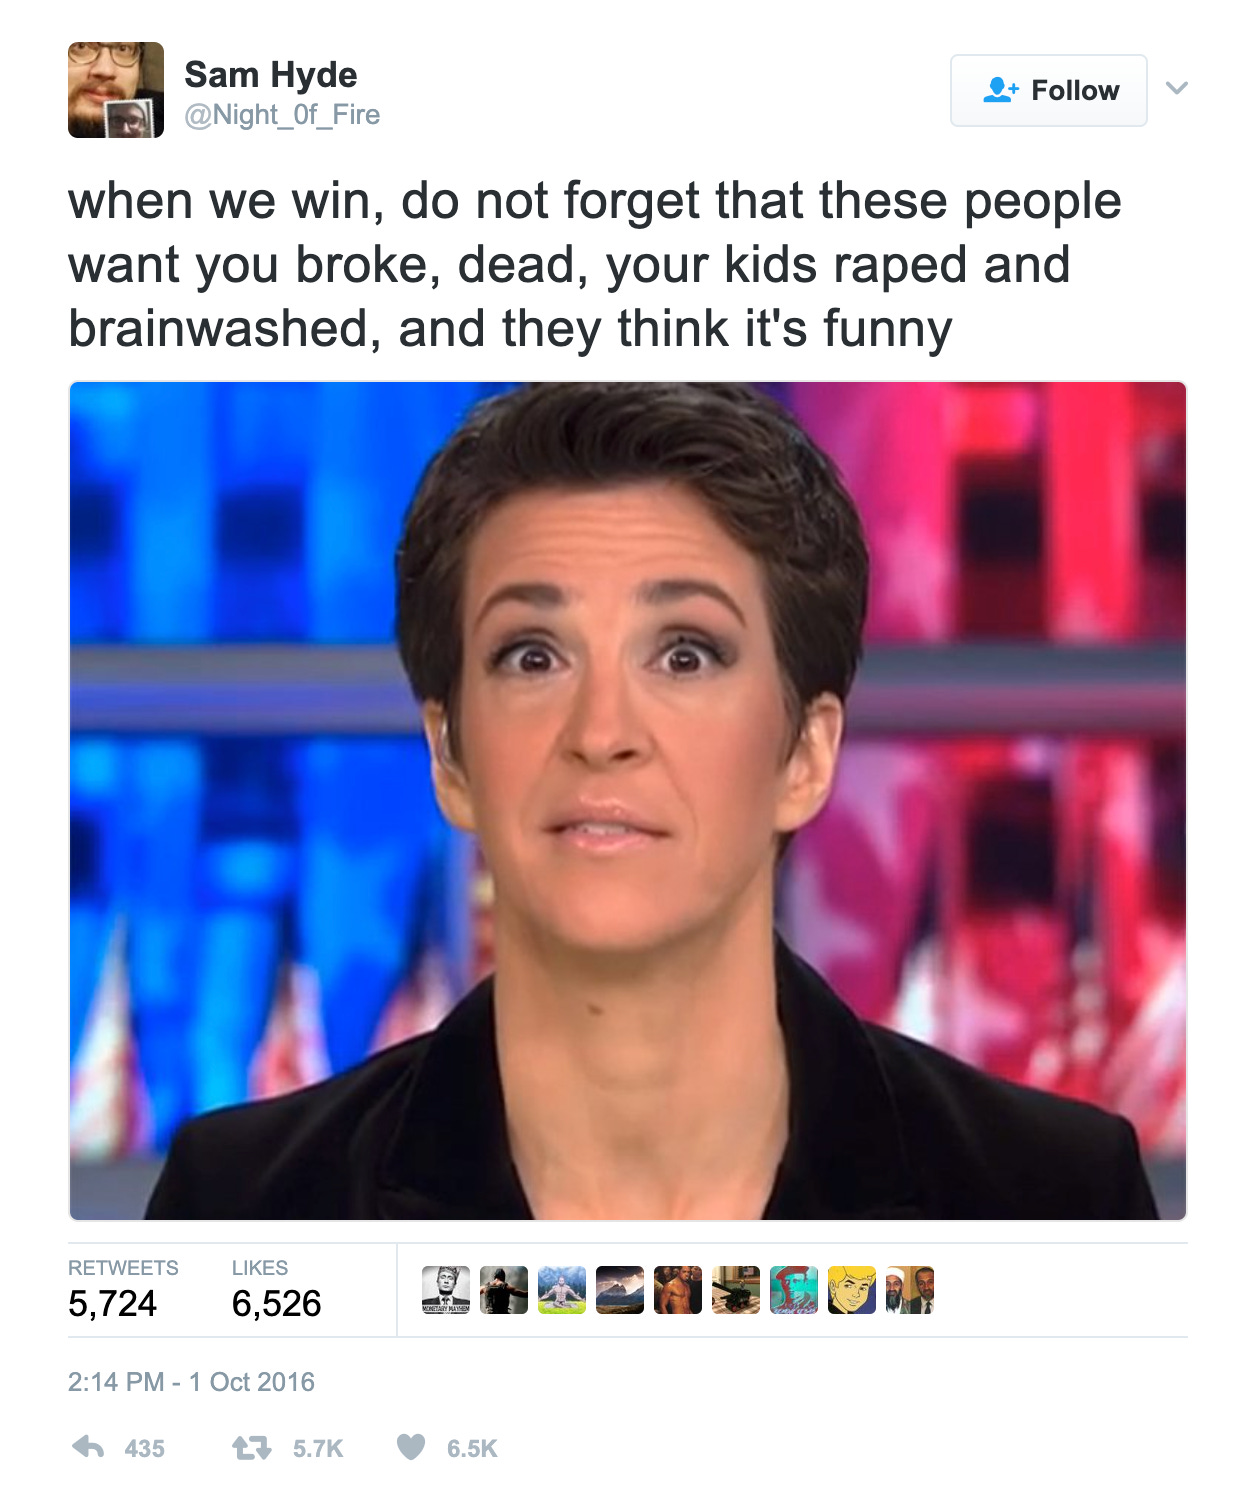Click the second liker avatar
1246x1494 pixels.
point(504,1290)
